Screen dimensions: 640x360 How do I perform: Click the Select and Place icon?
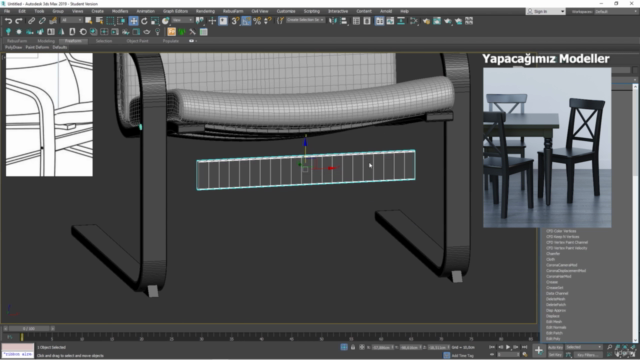[165, 21]
